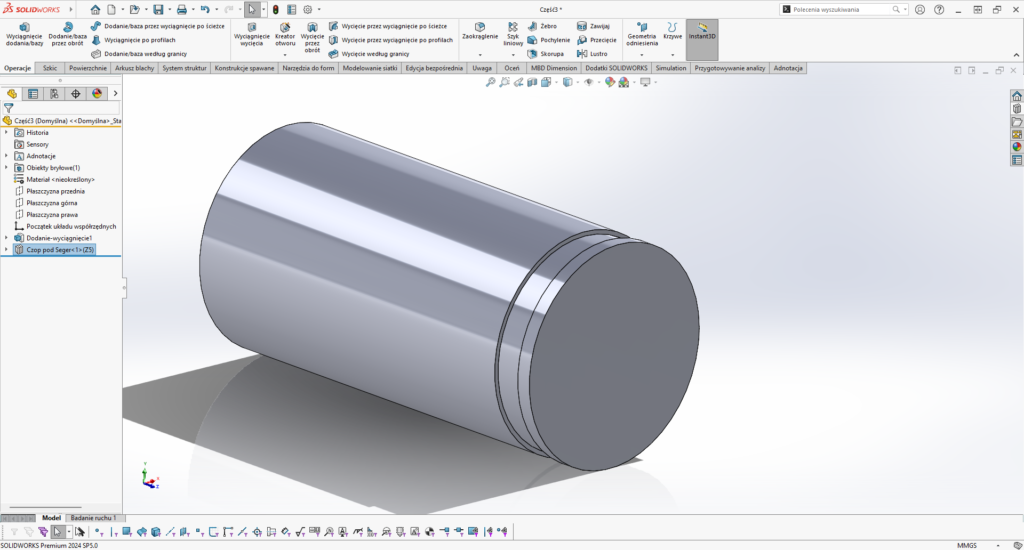The width and height of the screenshot is (1024, 550).
Task: Open the DisplayManager color sphere tab
Action: coord(97,94)
